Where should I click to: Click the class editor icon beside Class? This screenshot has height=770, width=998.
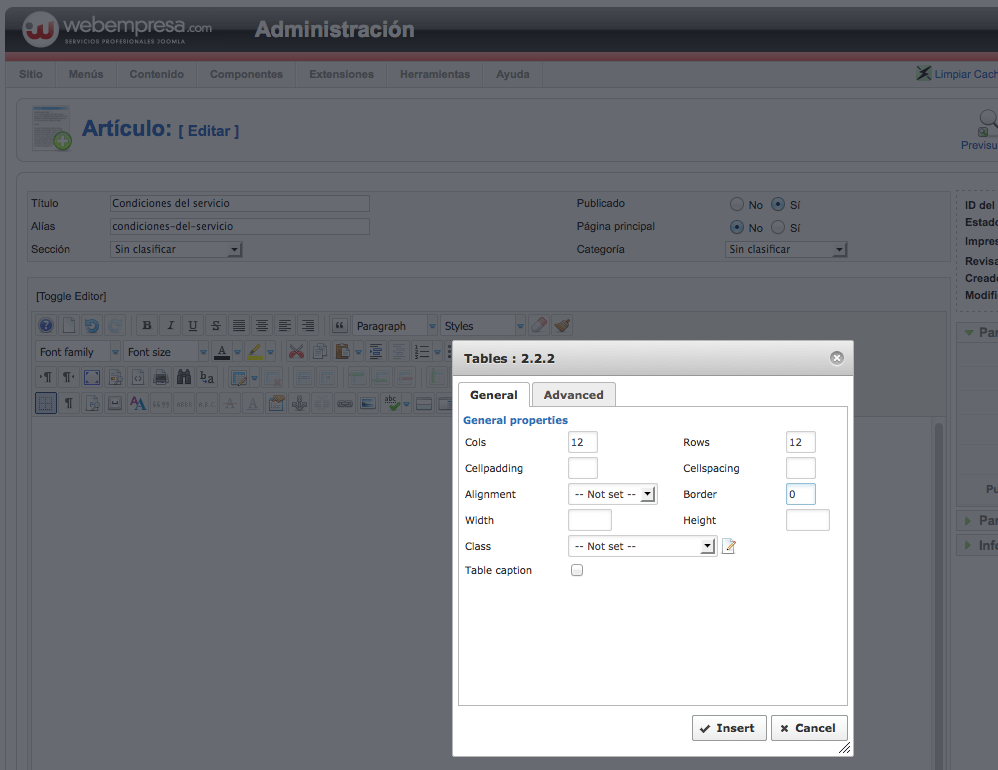point(729,547)
